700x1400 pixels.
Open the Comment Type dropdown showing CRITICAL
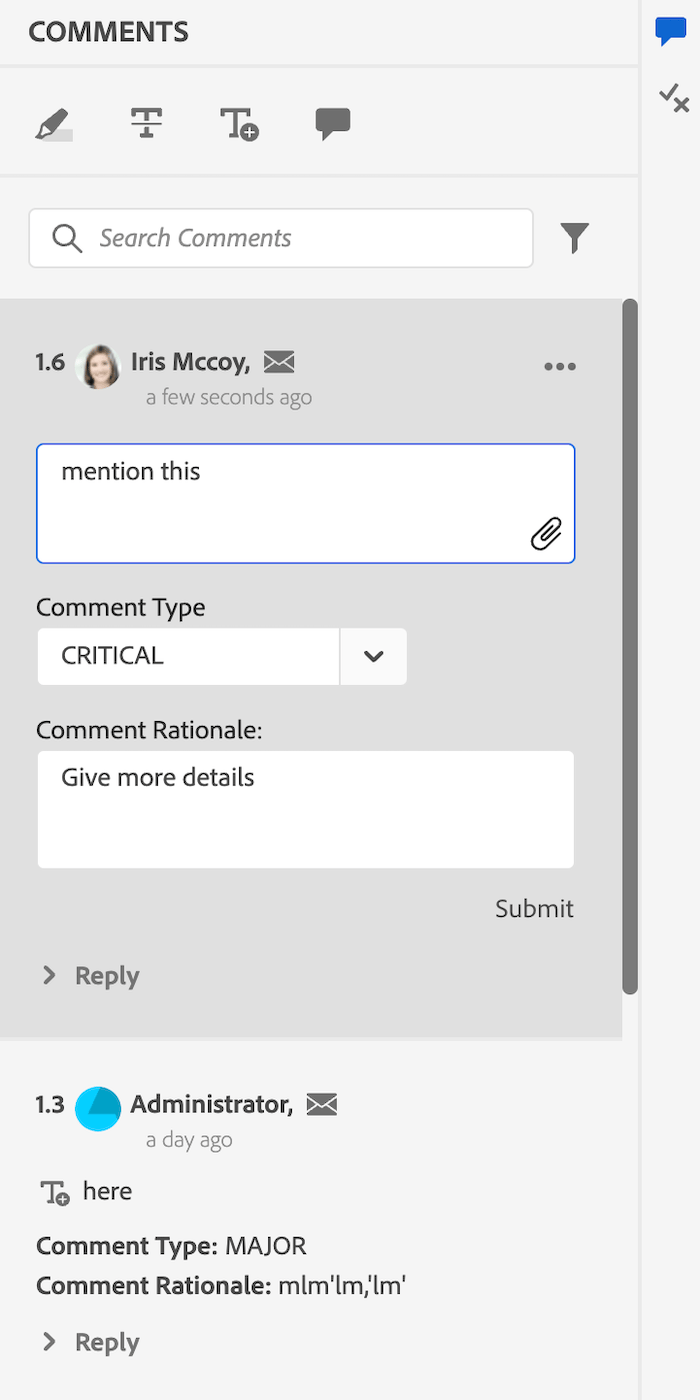373,656
